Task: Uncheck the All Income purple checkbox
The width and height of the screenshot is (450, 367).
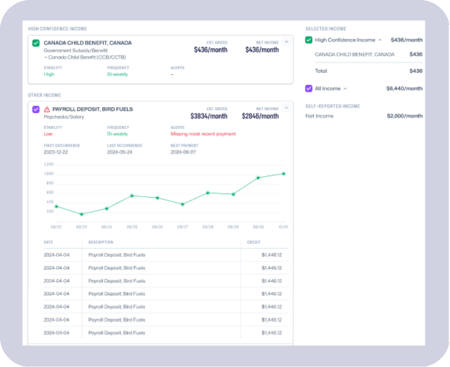Action: pos(309,88)
